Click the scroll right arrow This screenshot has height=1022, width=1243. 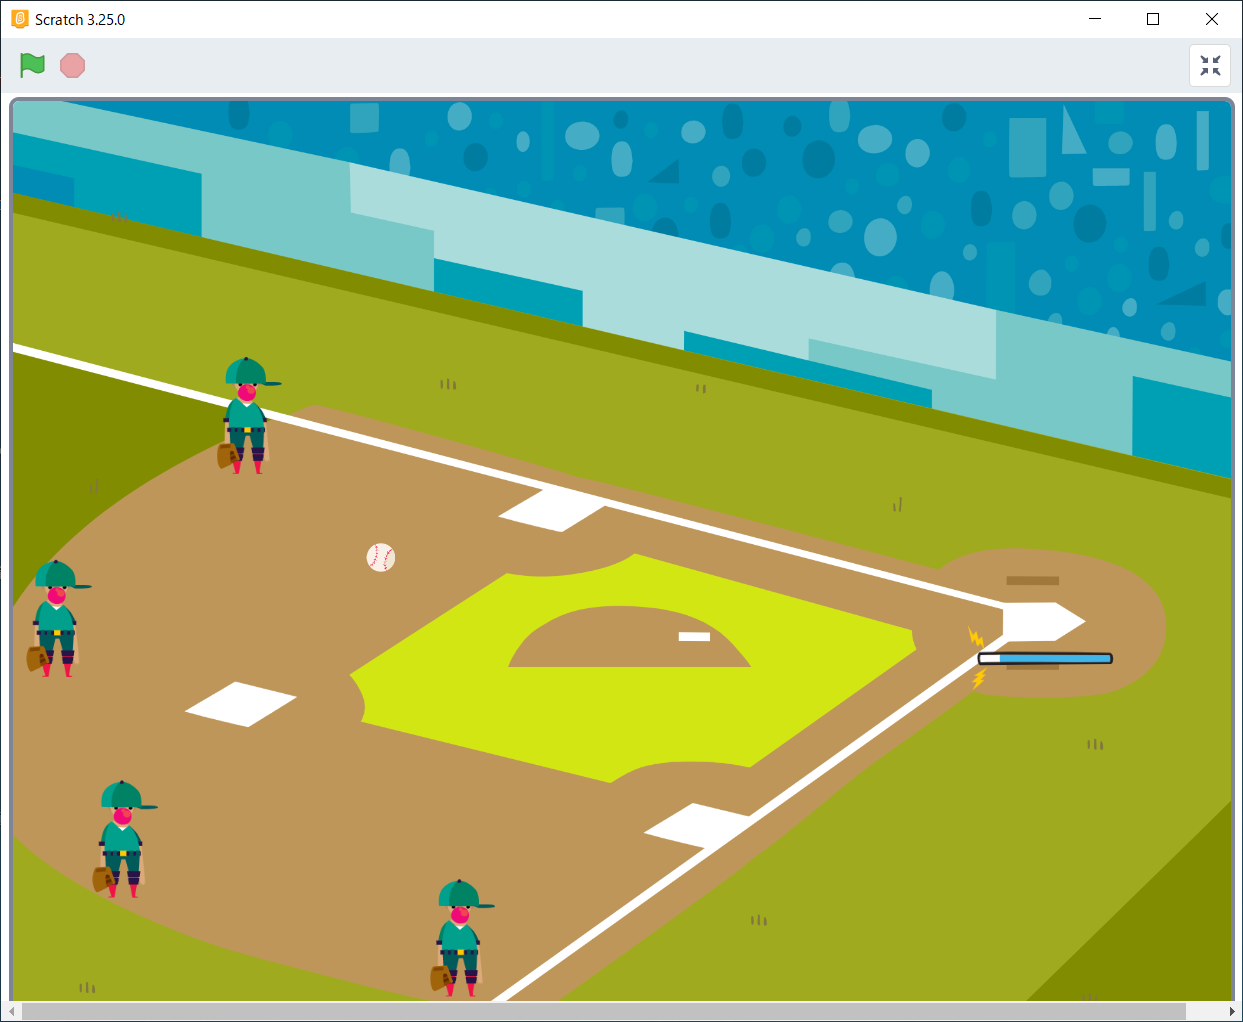1232,1012
